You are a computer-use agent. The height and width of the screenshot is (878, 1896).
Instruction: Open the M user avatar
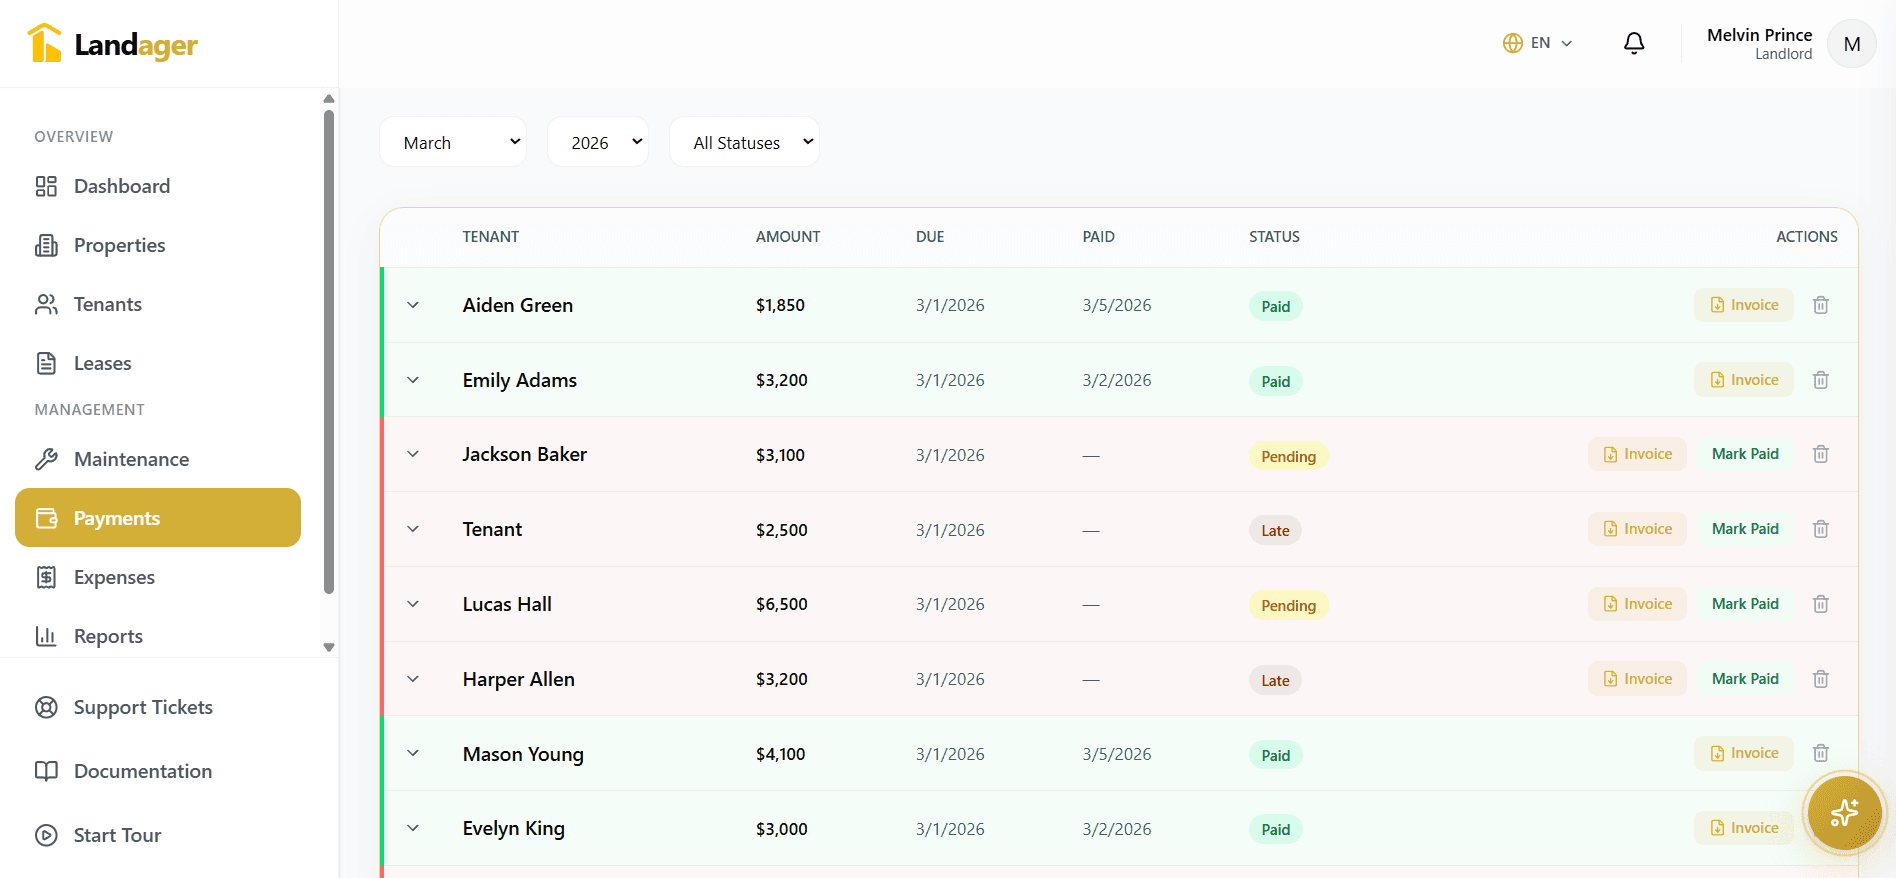(x=1851, y=44)
